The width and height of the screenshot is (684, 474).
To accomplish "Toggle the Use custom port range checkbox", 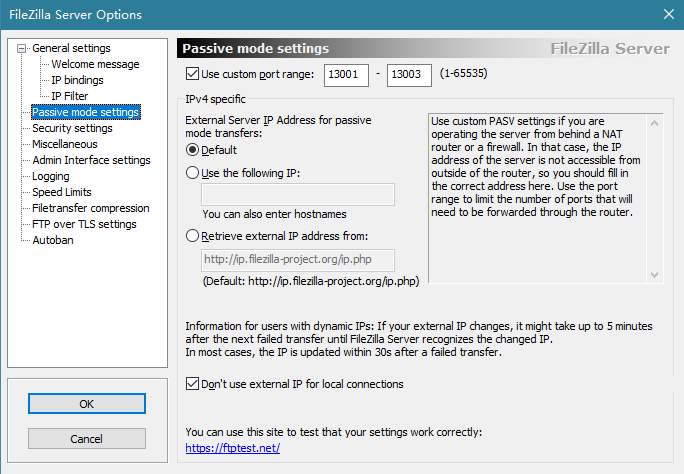I will click(x=192, y=74).
